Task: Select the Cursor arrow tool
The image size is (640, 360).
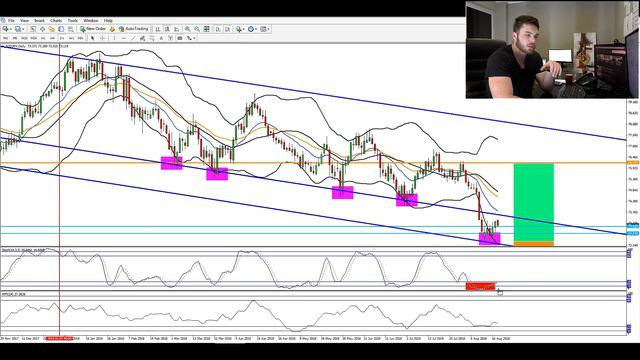Action: click(93, 38)
